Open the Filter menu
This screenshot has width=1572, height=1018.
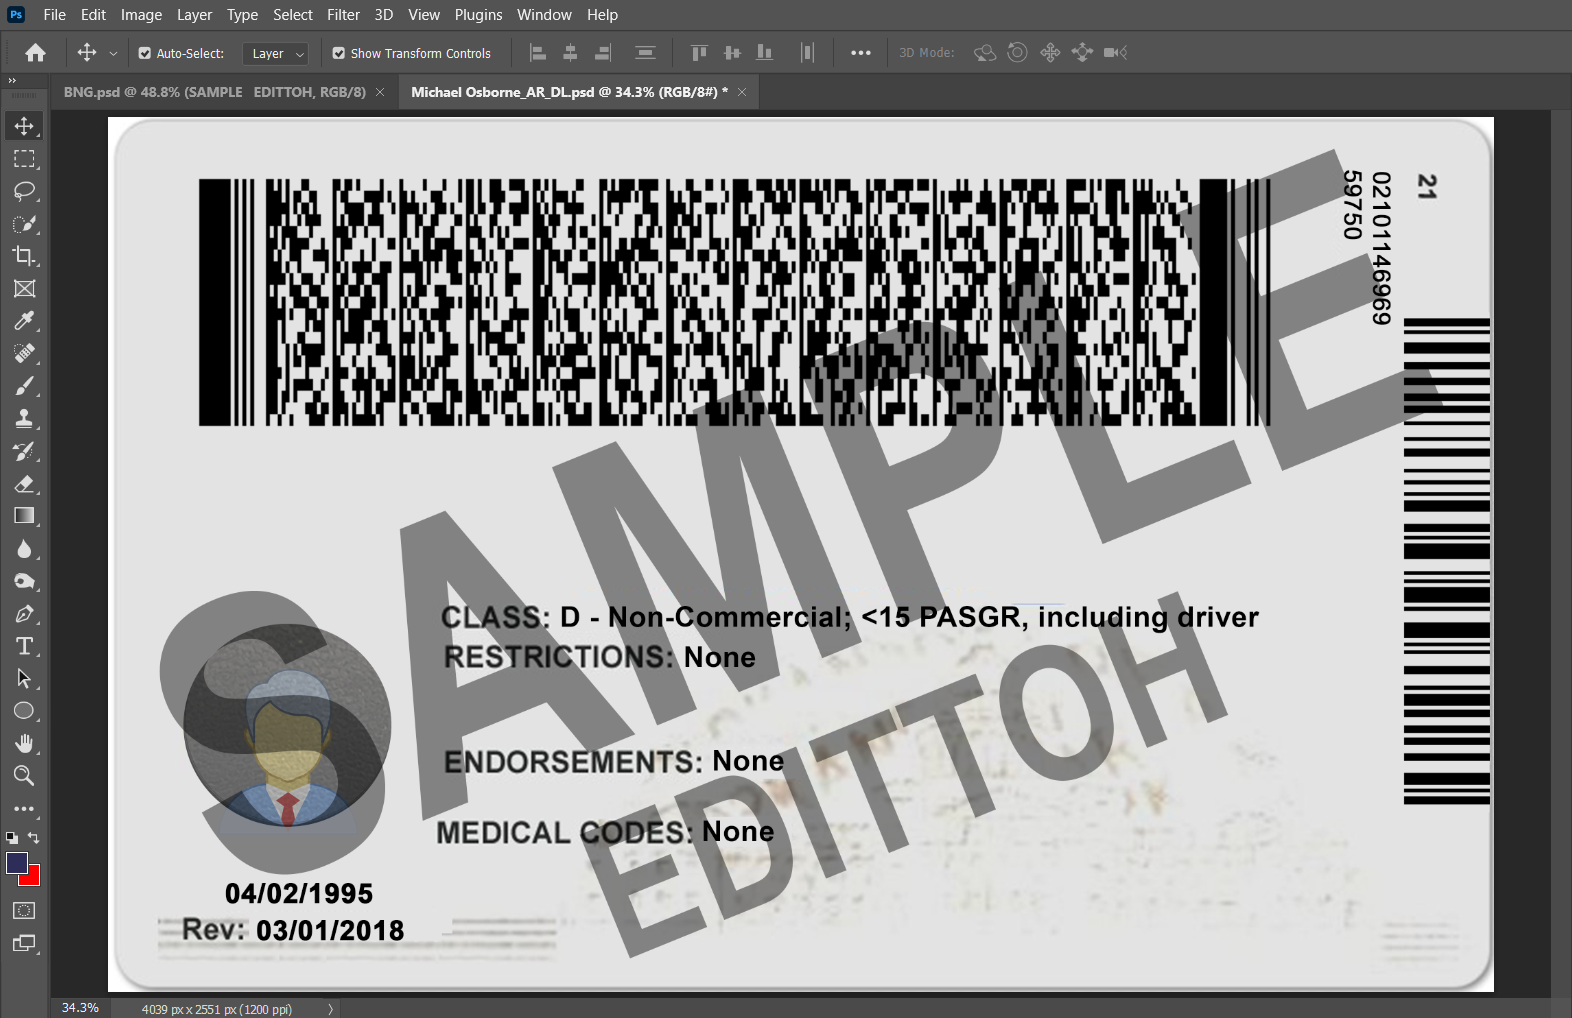(343, 15)
